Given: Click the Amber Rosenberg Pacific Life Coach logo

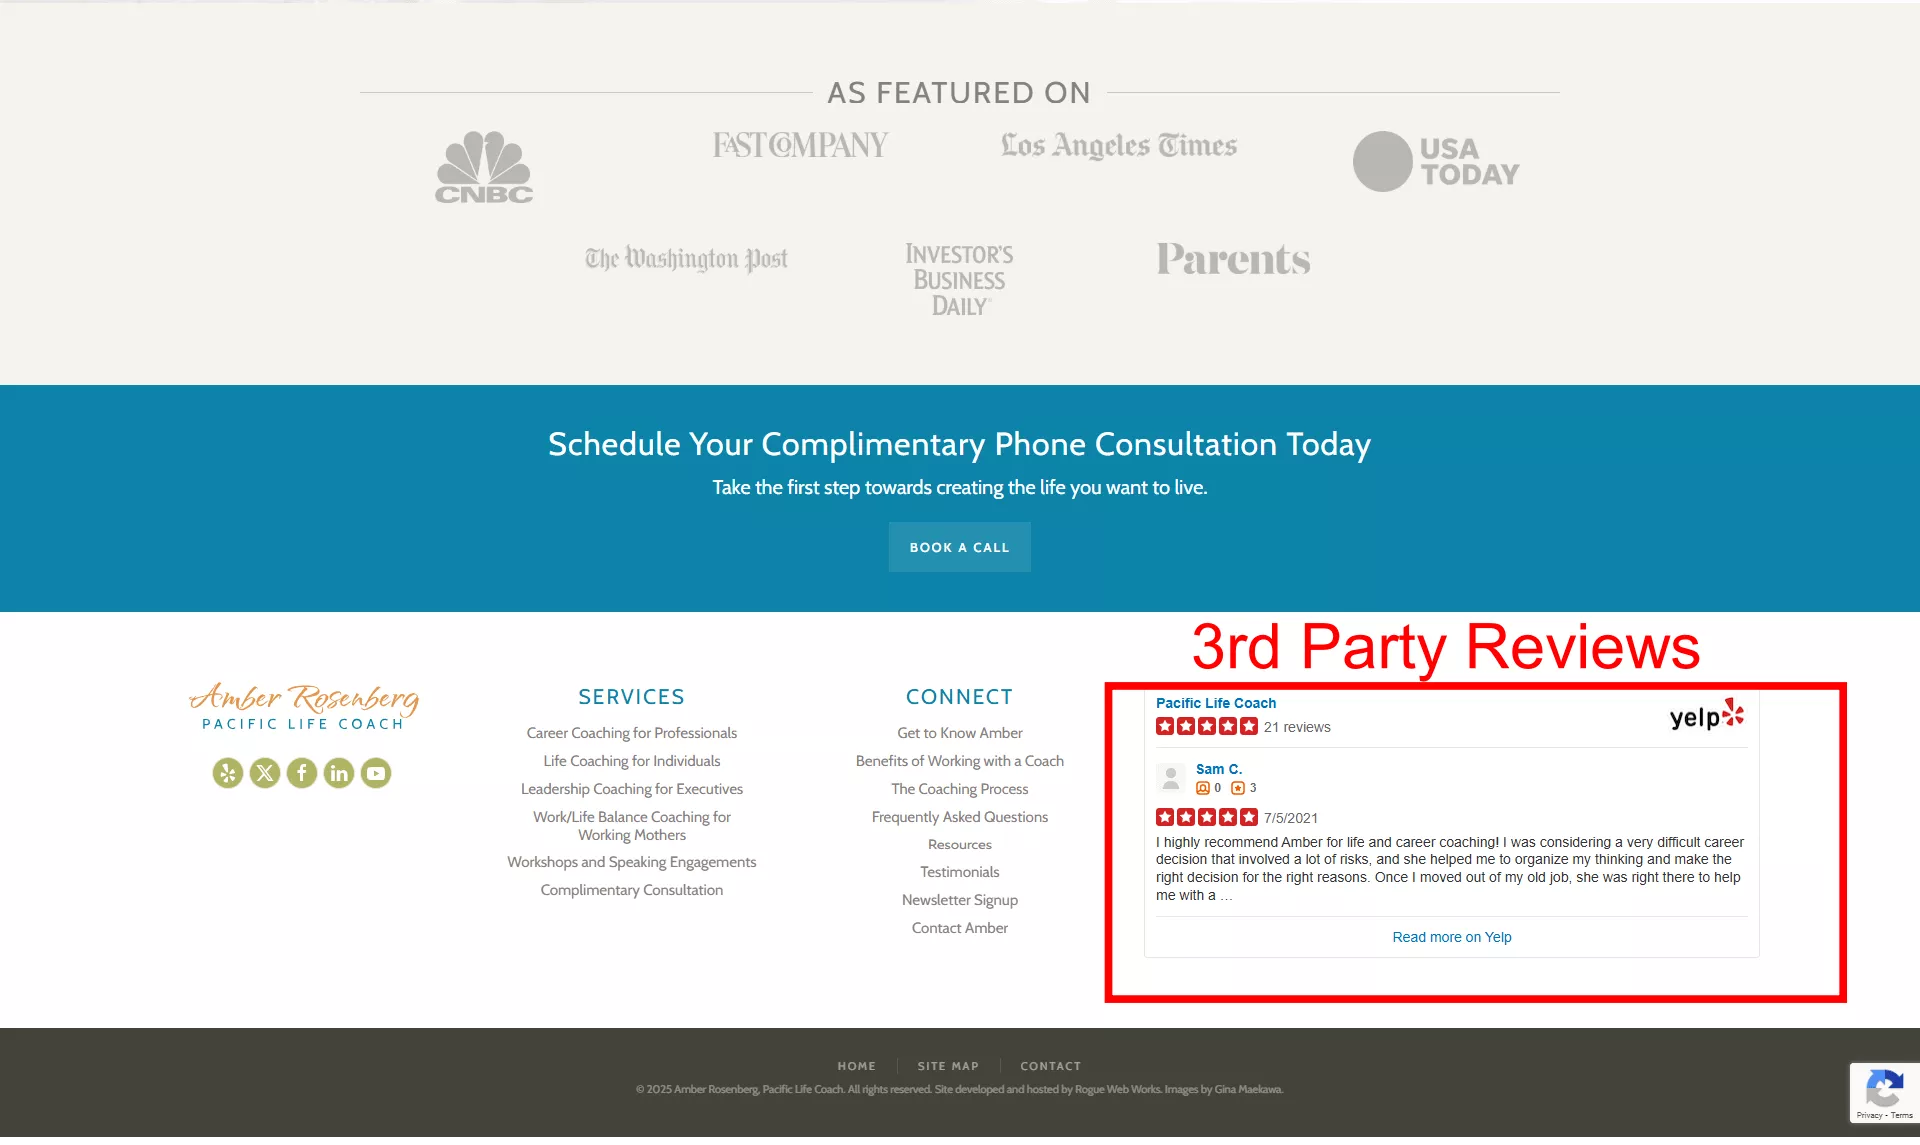Looking at the screenshot, I should [x=304, y=705].
